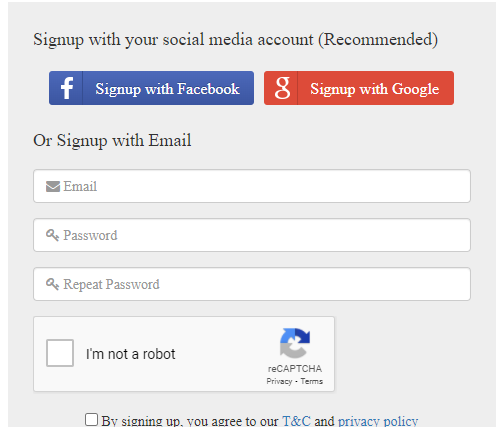This screenshot has width=497, height=427.
Task: Open reCAPTCHA Terms link
Action: pos(312,381)
